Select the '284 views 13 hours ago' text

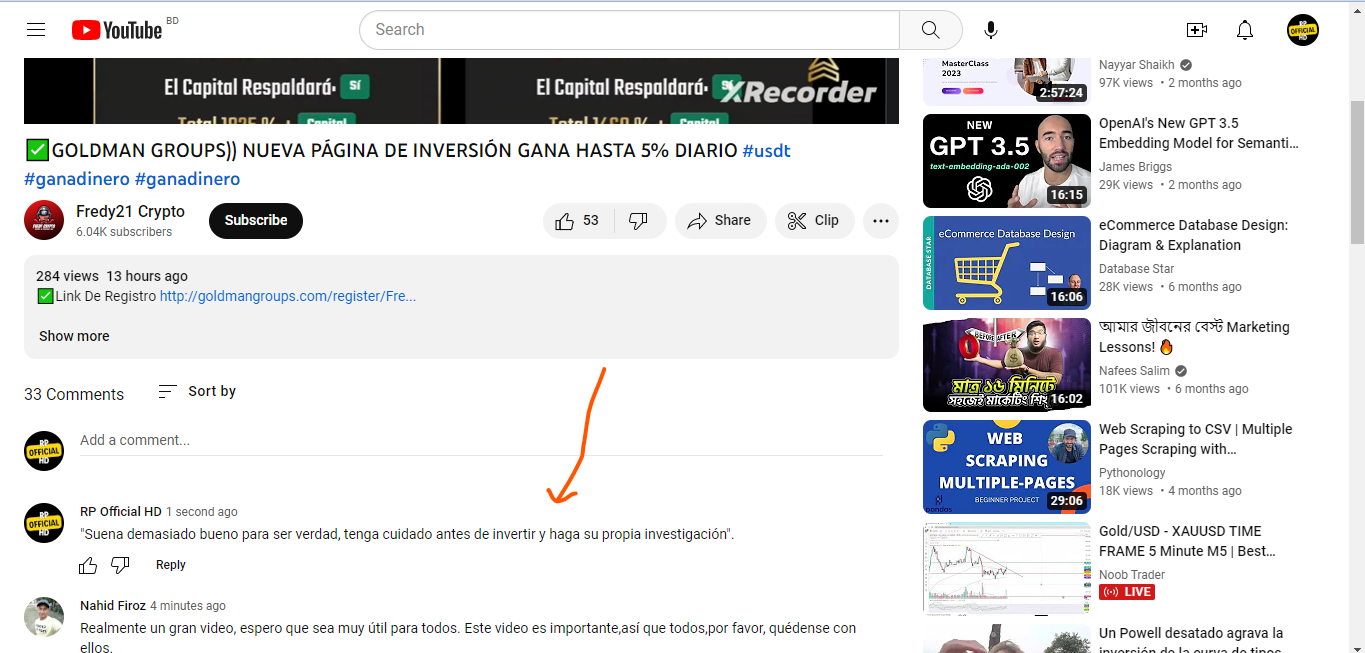tap(112, 276)
